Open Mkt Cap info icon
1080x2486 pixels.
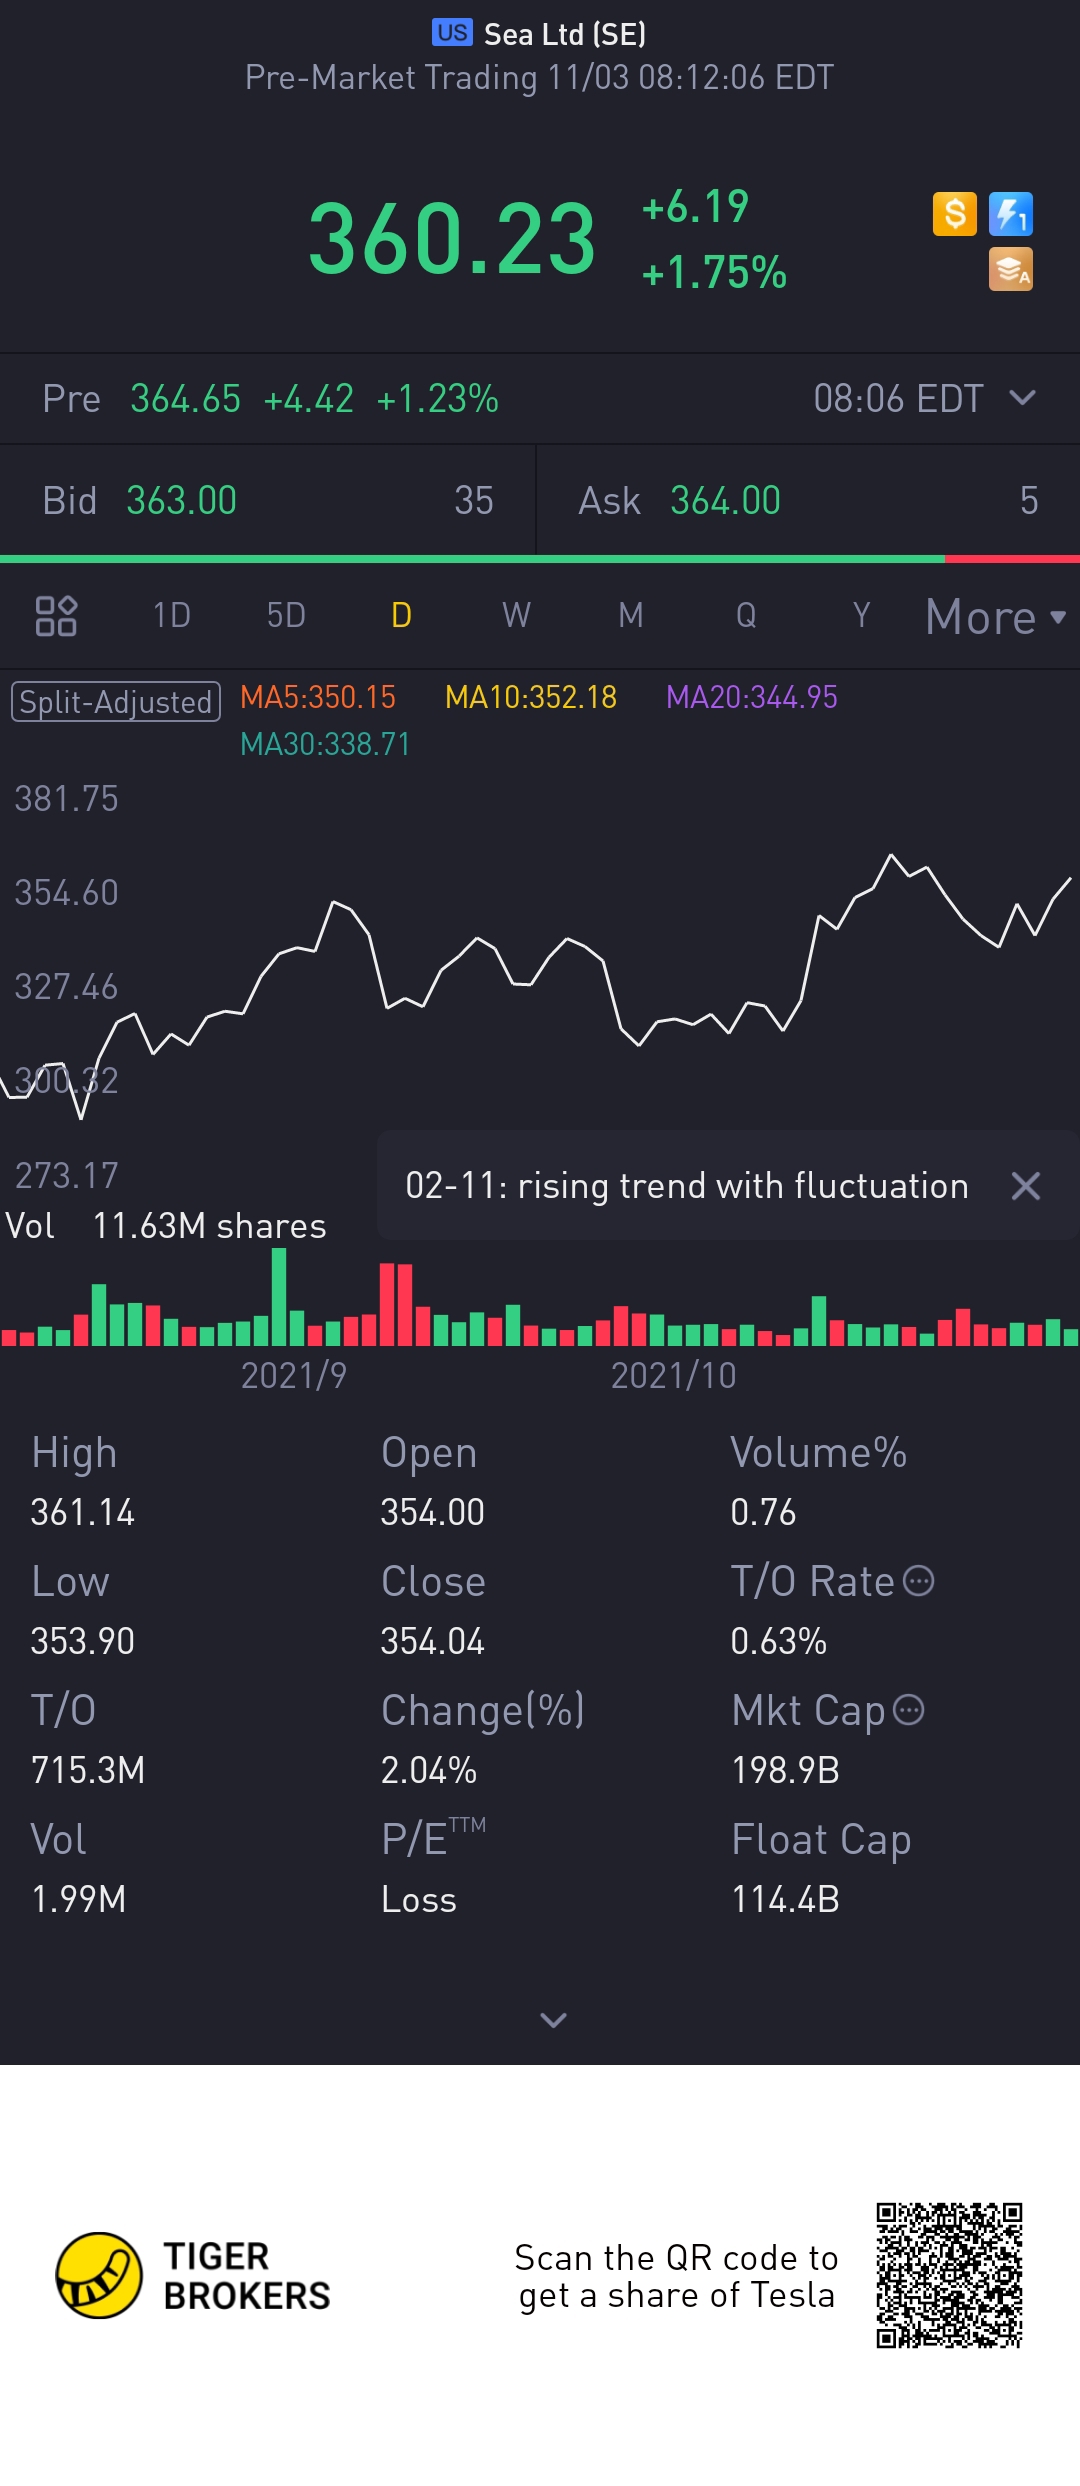[908, 1710]
